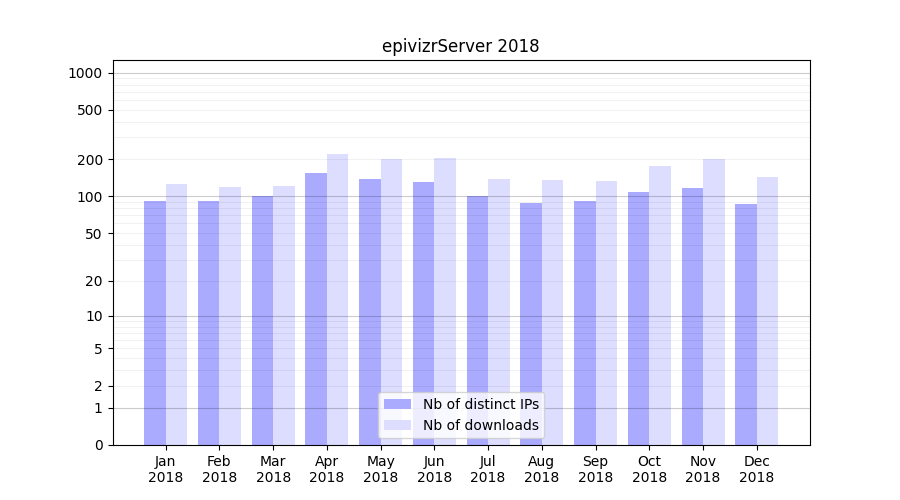
Task: Select the Aug 2018 downloads bar
Action: coord(552,312)
